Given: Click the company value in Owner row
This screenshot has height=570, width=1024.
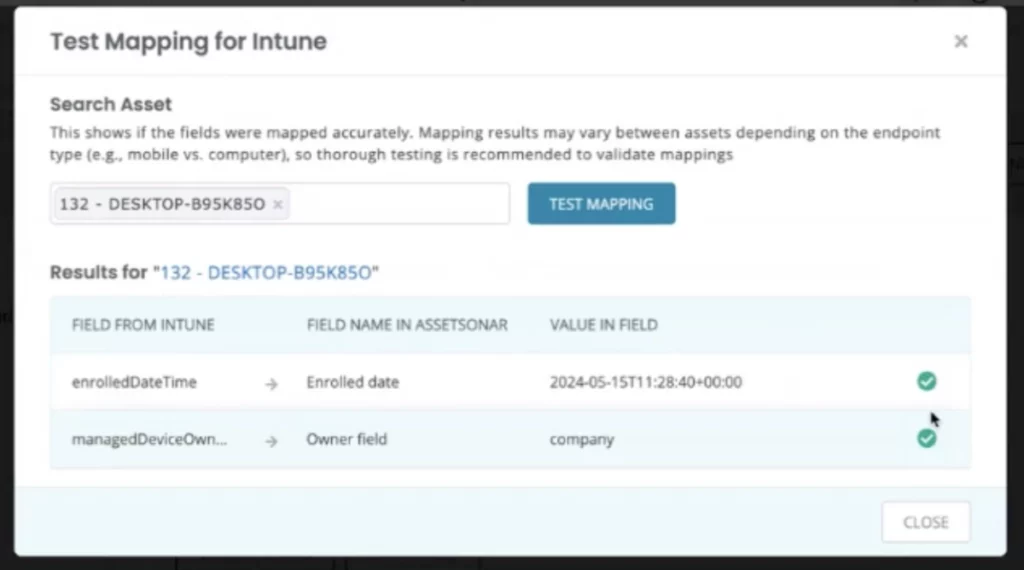Looking at the screenshot, I should pyautogui.click(x=581, y=439).
